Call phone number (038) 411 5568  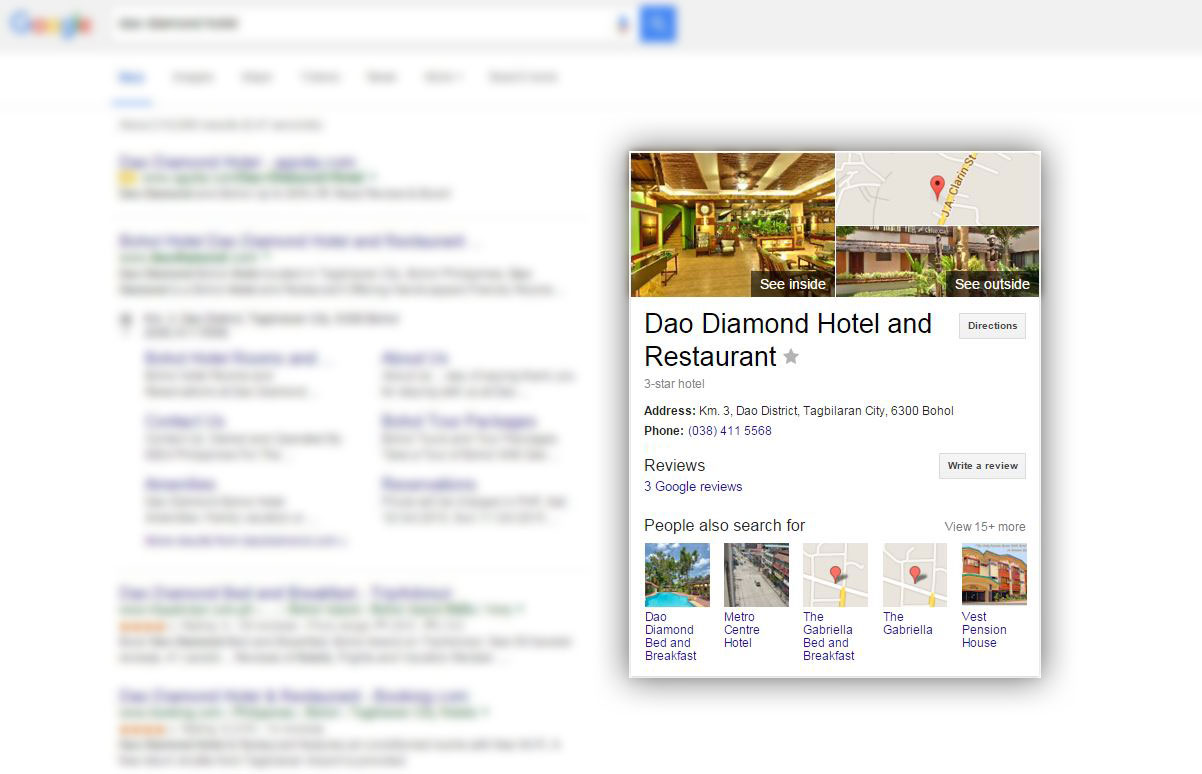(730, 431)
